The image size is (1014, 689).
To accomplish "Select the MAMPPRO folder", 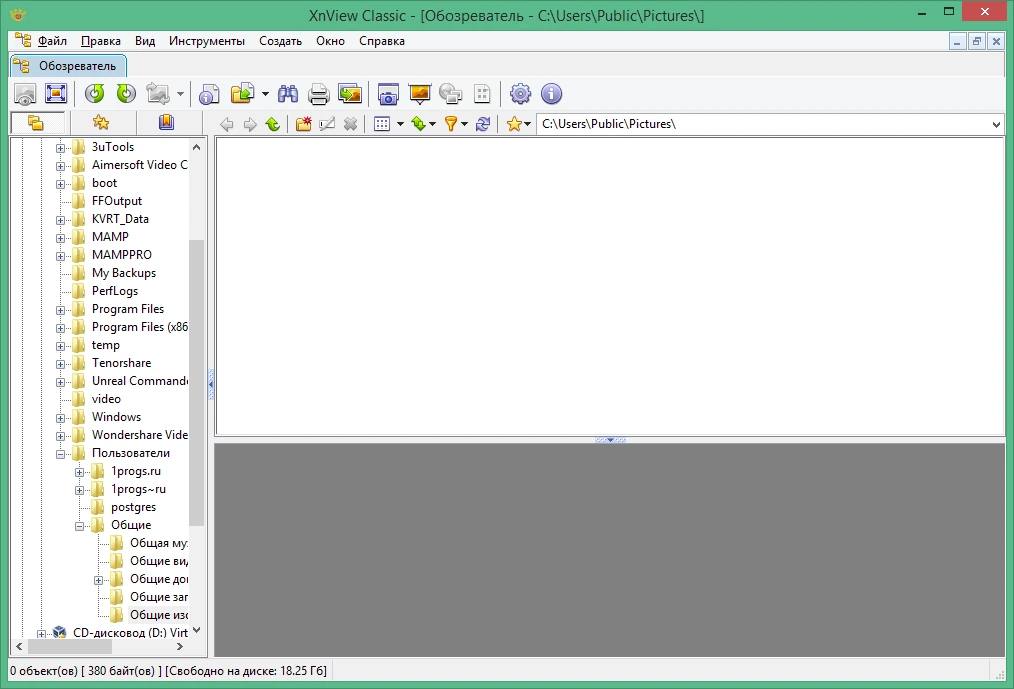I will point(122,255).
